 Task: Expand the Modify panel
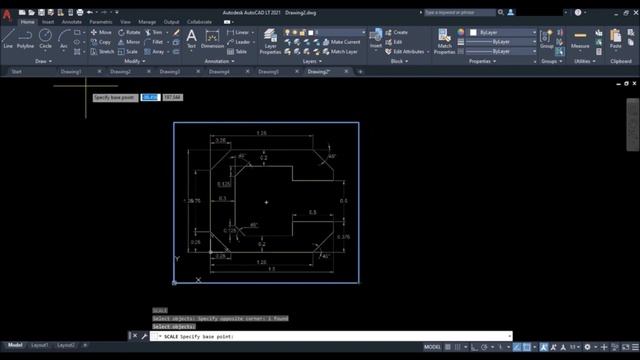(x=134, y=61)
